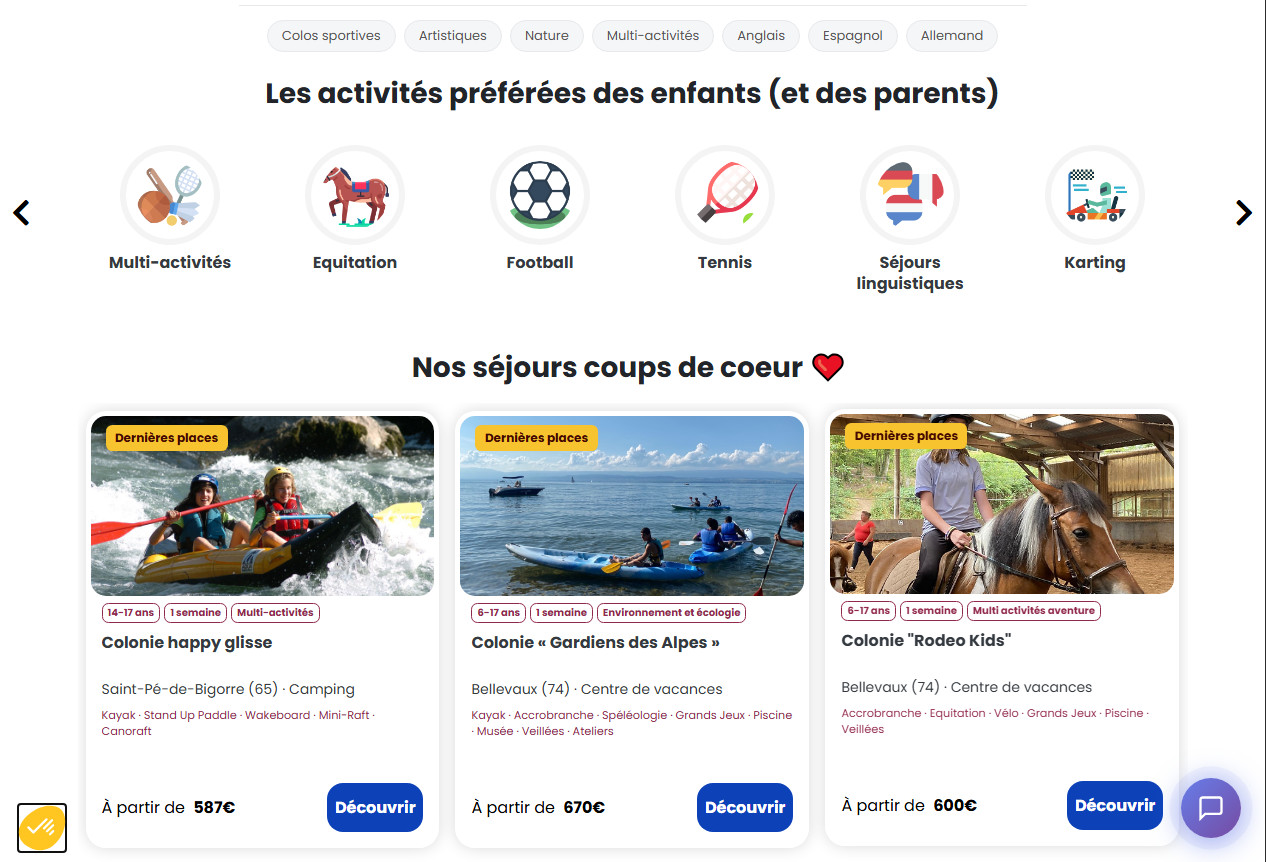Select the Anglais filter pill

pos(761,36)
